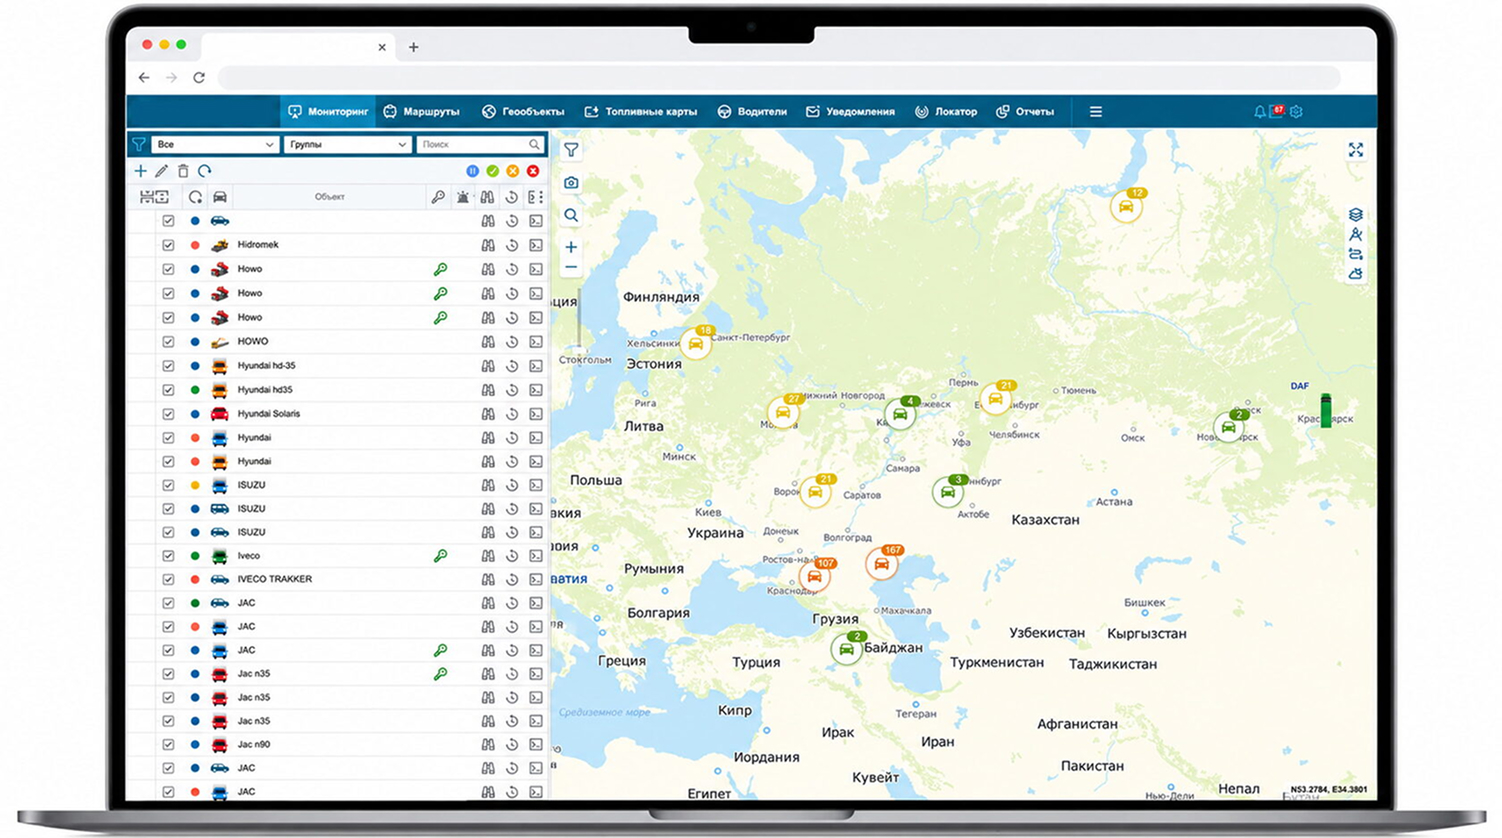Open the column options menu in table header
Image resolution: width=1502 pixels, height=838 pixels.
[536, 197]
